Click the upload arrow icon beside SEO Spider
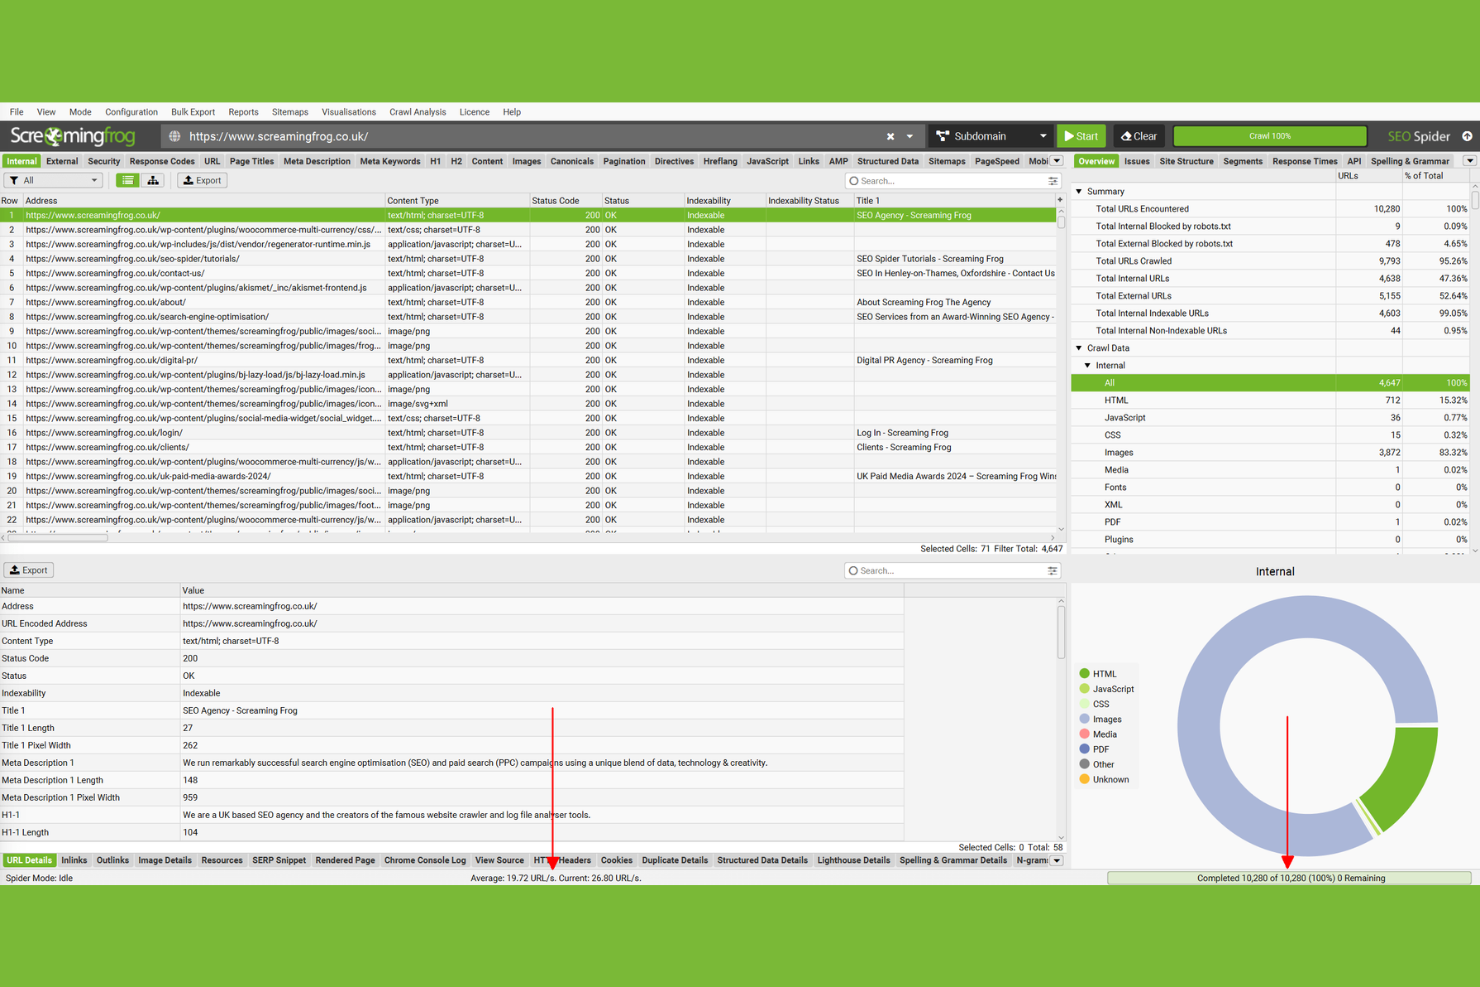Viewport: 1480px width, 987px height. 1467,136
